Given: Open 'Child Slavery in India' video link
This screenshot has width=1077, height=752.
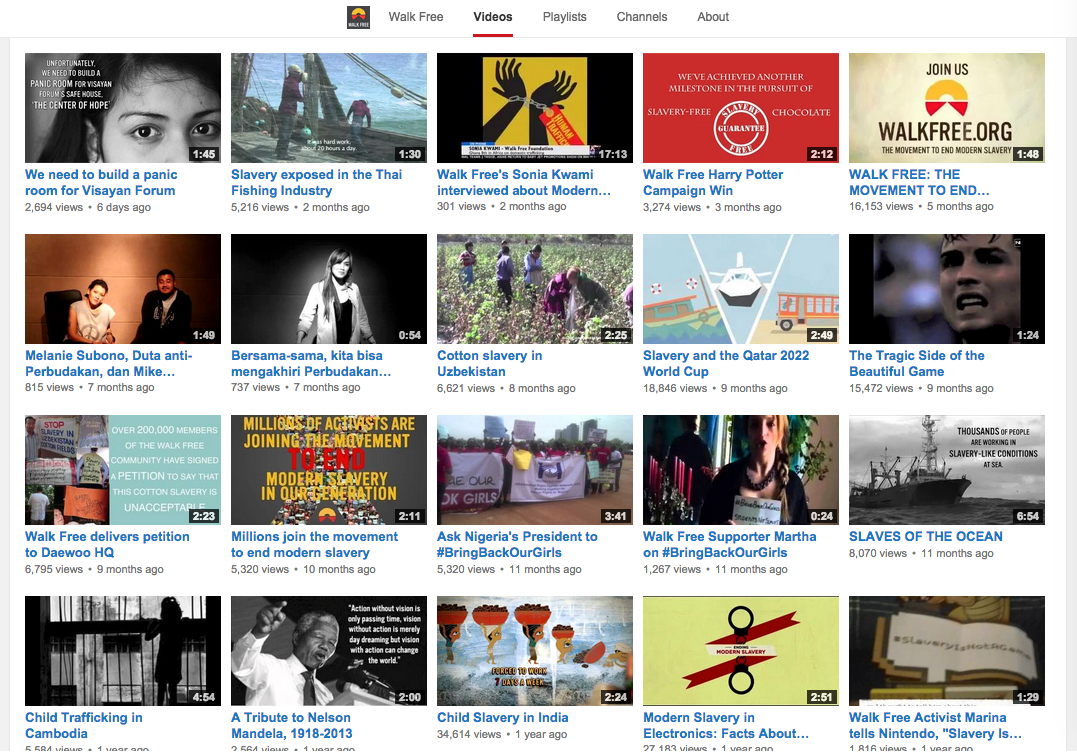Looking at the screenshot, I should (x=503, y=718).
